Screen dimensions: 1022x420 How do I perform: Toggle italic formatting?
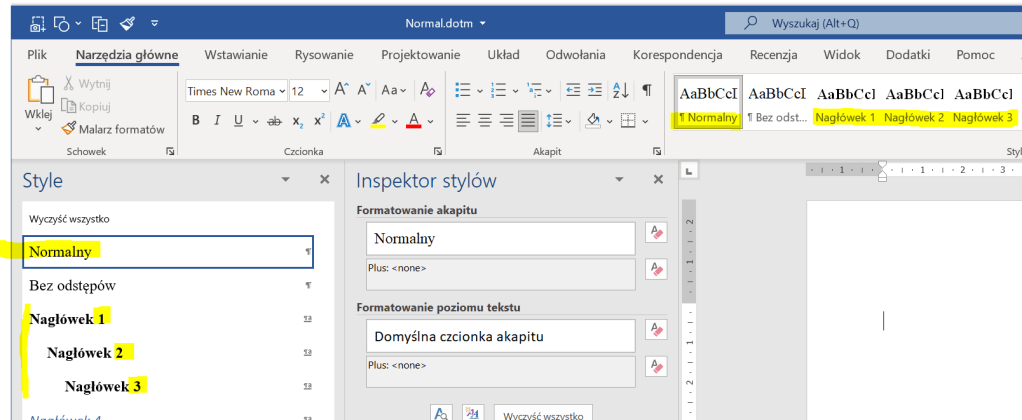pos(217,121)
